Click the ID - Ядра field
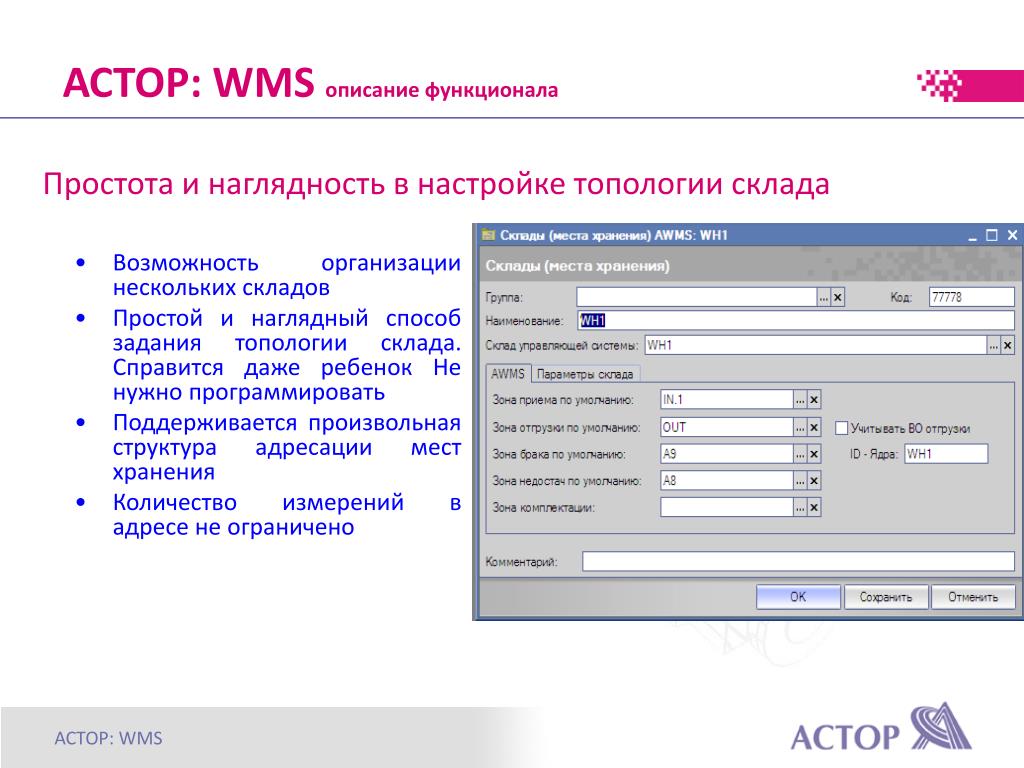The image size is (1024, 768). point(946,454)
